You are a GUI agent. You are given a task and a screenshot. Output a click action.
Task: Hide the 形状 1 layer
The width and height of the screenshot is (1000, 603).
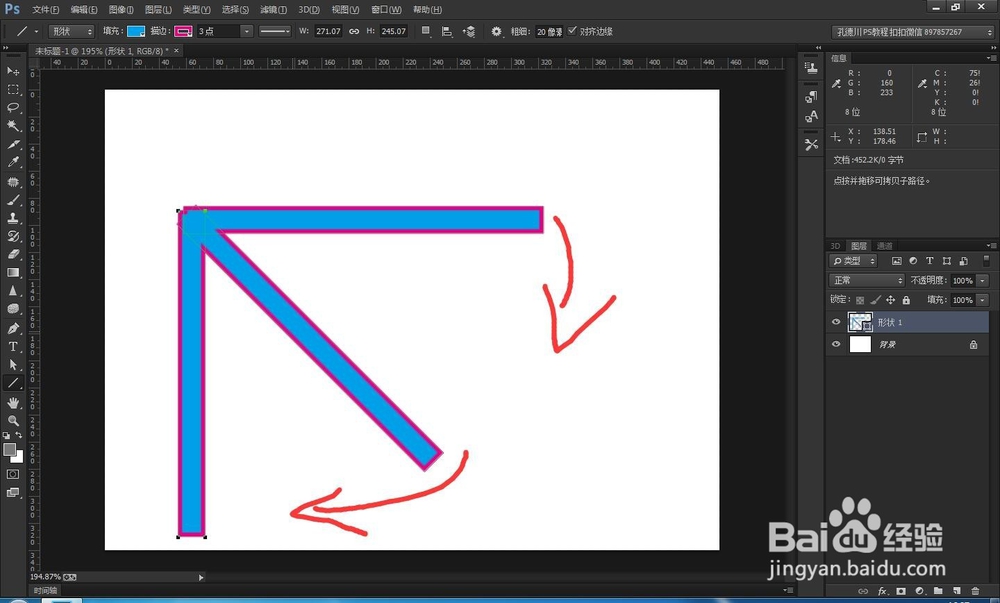[x=836, y=323]
